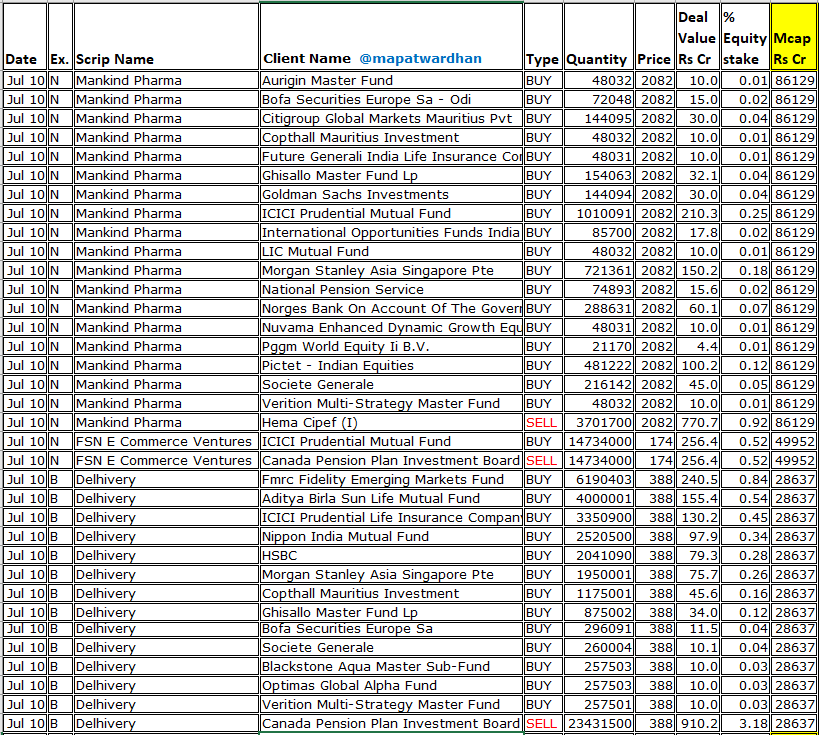
Task: Click Nuvama Enhanced Dynamic Growth cell
Action: point(391,328)
